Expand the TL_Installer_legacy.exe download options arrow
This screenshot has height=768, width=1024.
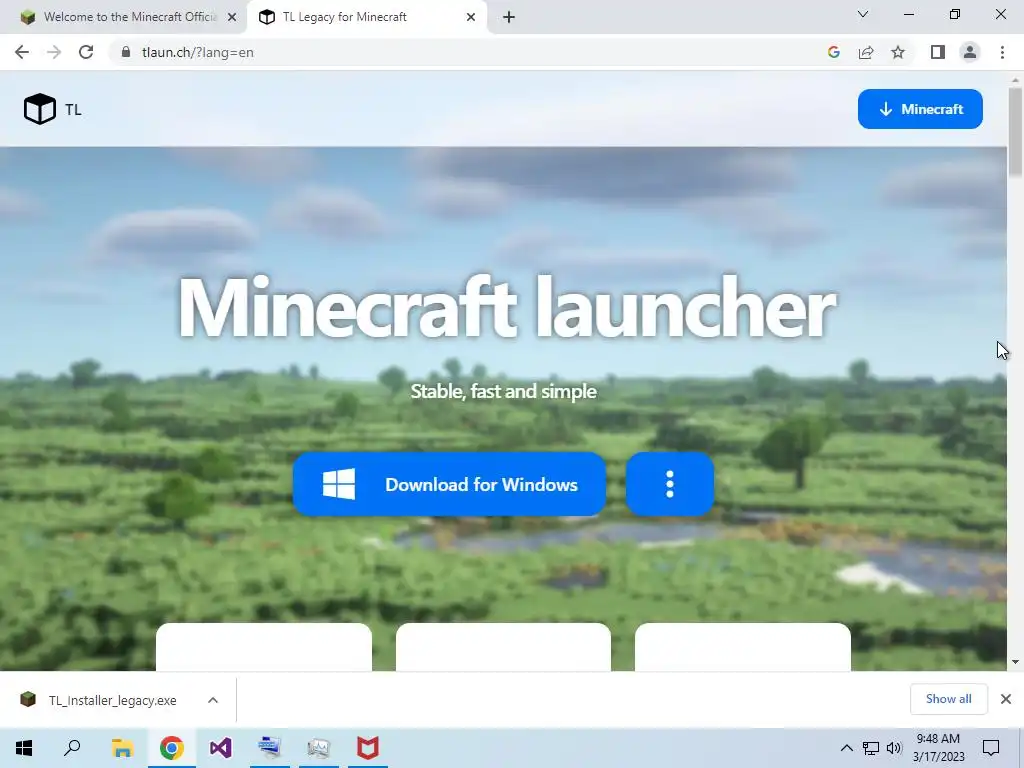[213, 700]
